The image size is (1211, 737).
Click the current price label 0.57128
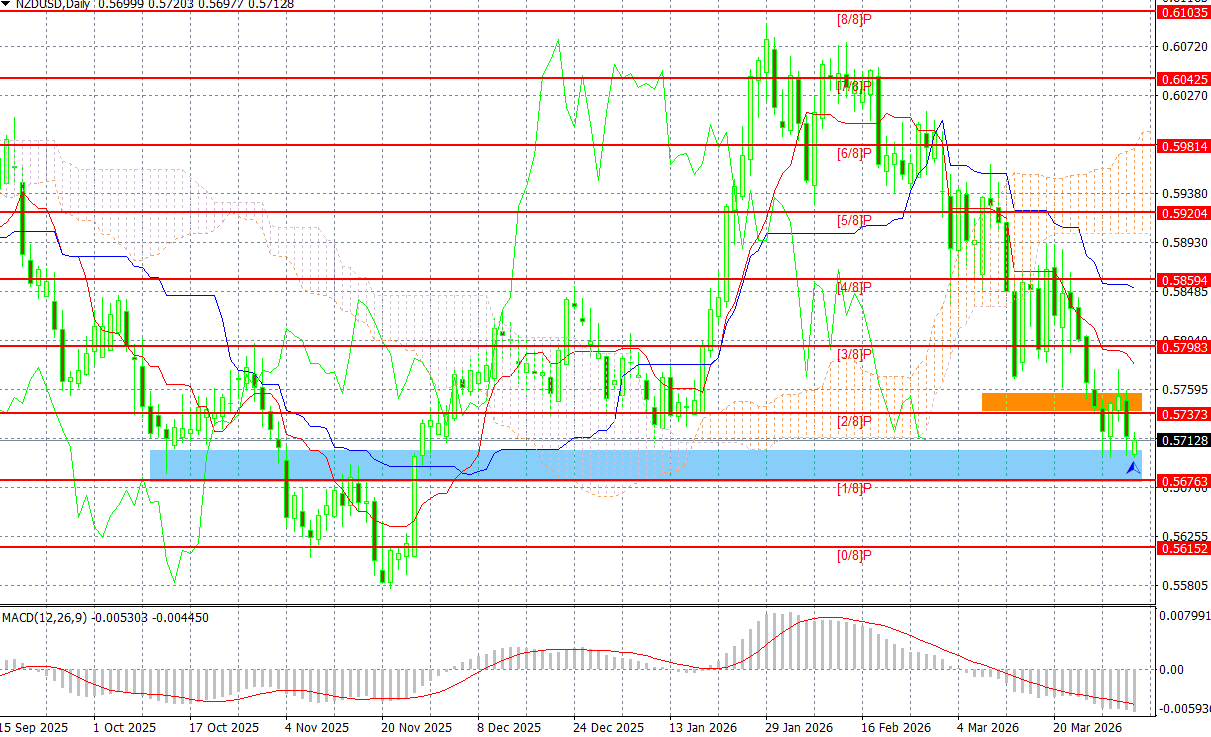[1184, 440]
